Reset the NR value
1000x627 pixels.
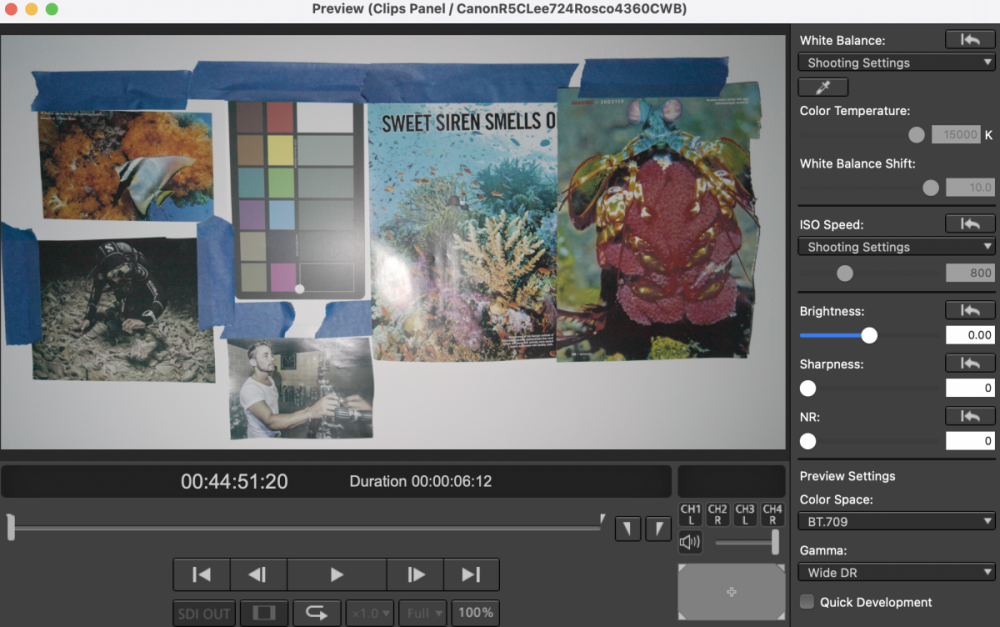[969, 417]
